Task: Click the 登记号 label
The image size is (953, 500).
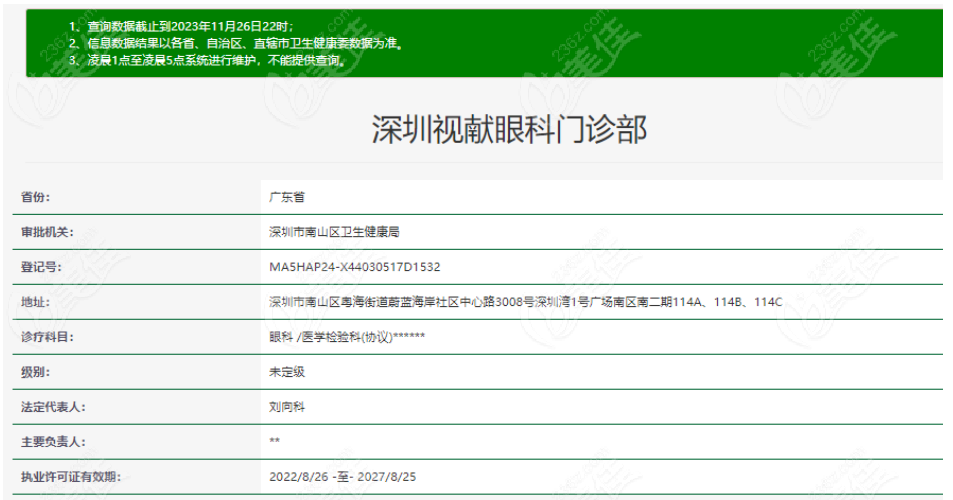Action: point(41,267)
